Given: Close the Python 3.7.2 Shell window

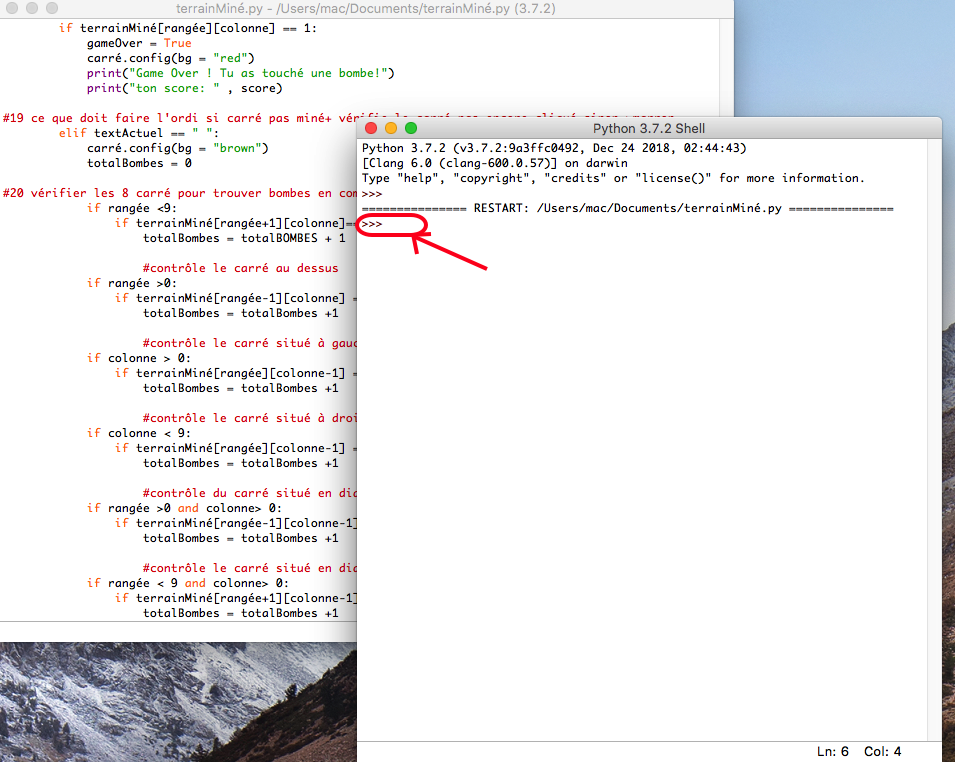Looking at the screenshot, I should pyautogui.click(x=371, y=129).
